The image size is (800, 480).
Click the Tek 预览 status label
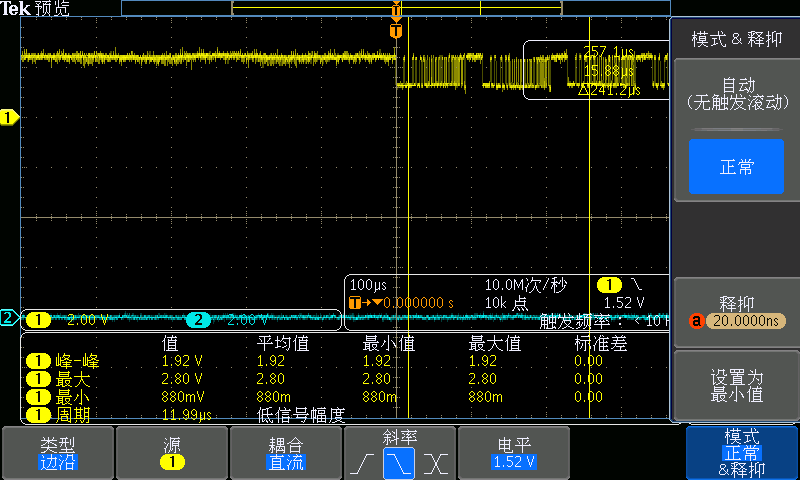pos(35,8)
